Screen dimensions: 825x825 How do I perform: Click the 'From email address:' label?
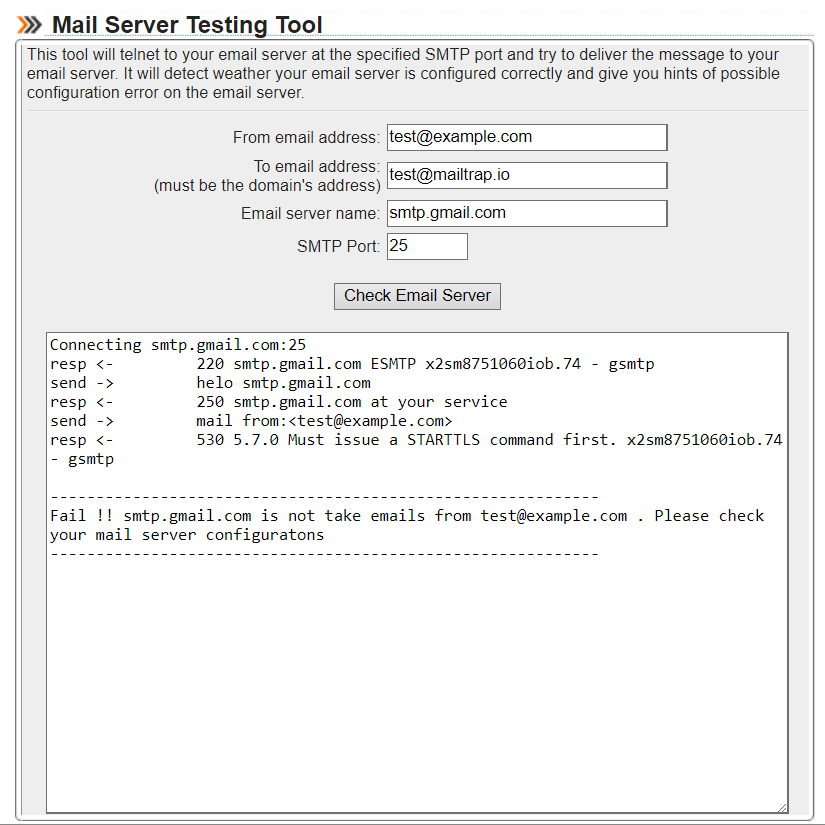click(306, 137)
